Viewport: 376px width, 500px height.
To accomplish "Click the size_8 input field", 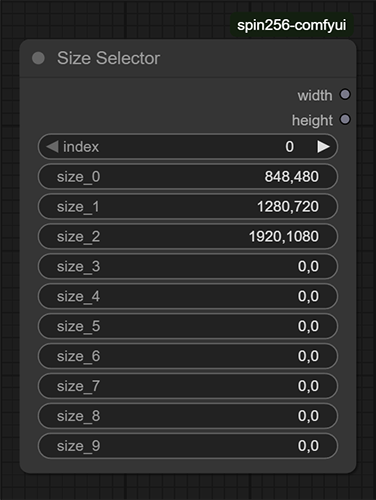I will tap(188, 416).
